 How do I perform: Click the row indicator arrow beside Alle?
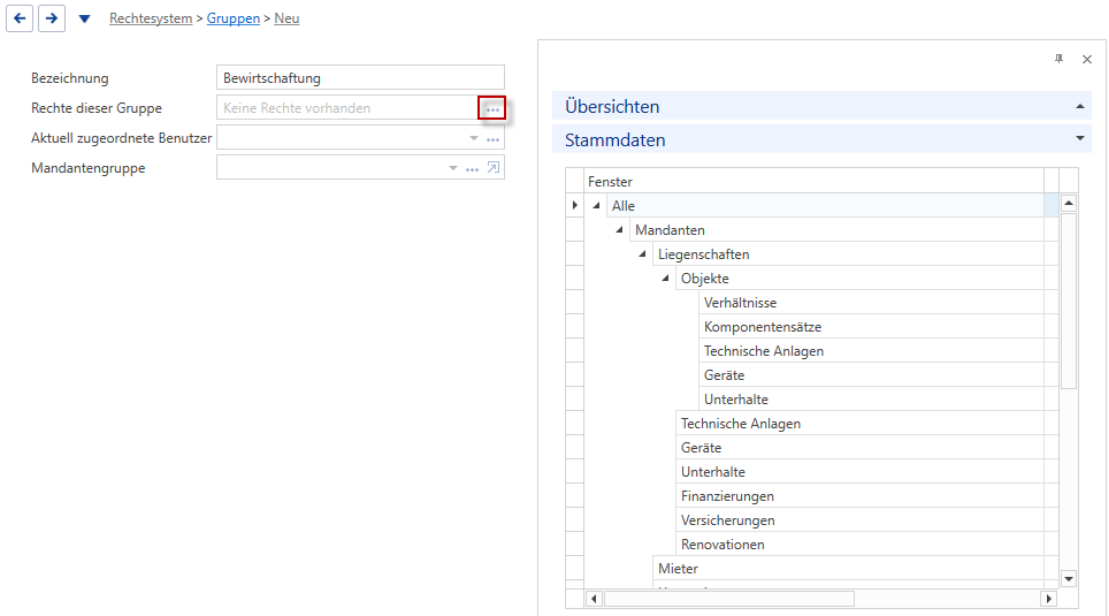pos(574,205)
